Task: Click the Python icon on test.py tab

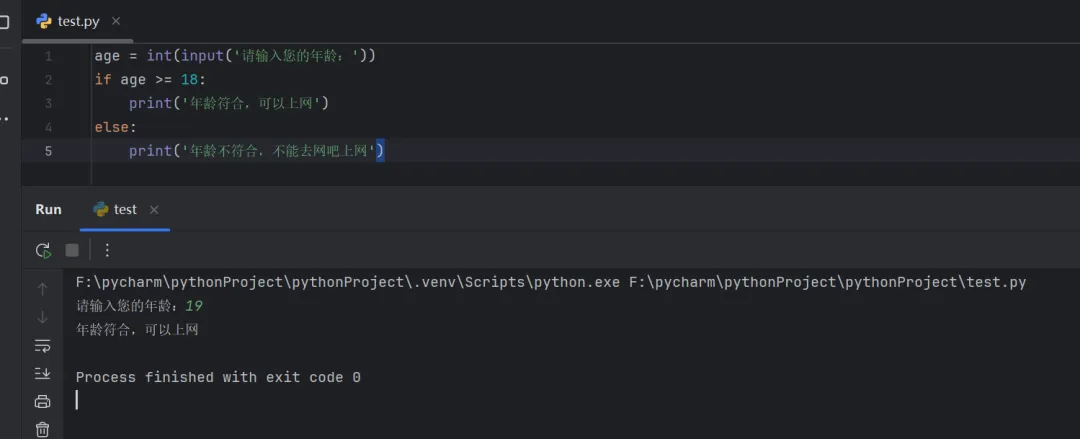Action: tap(44, 21)
